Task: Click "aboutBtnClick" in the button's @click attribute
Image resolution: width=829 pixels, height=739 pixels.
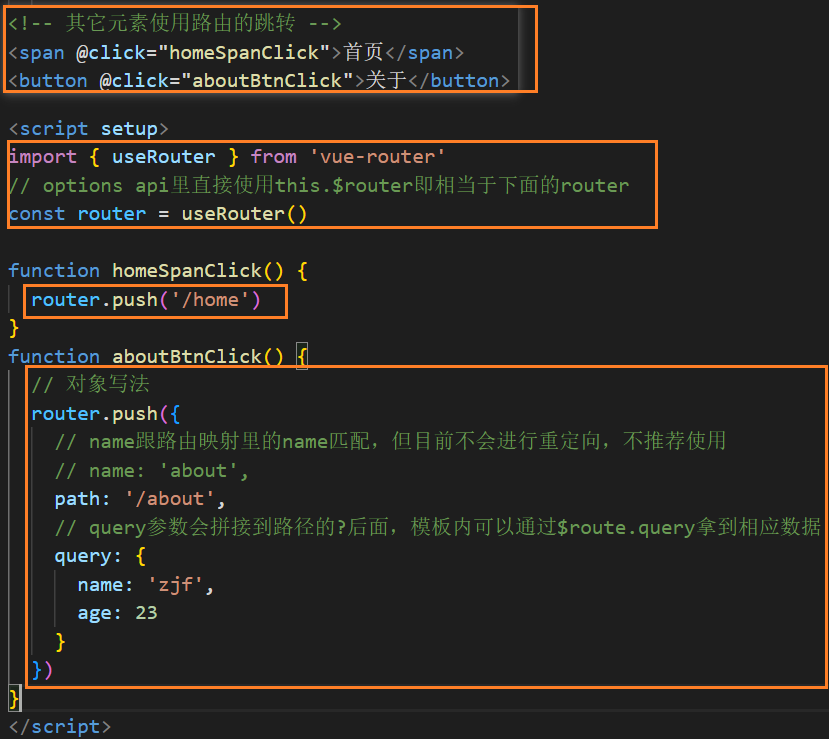Action: click(267, 80)
